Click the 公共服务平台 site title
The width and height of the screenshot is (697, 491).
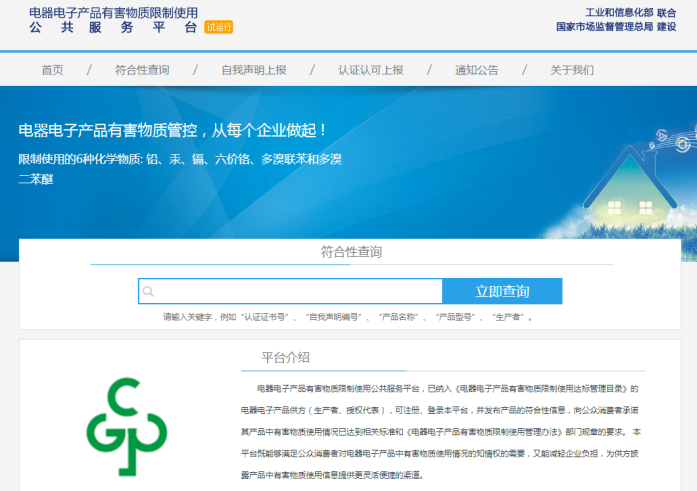(113, 28)
